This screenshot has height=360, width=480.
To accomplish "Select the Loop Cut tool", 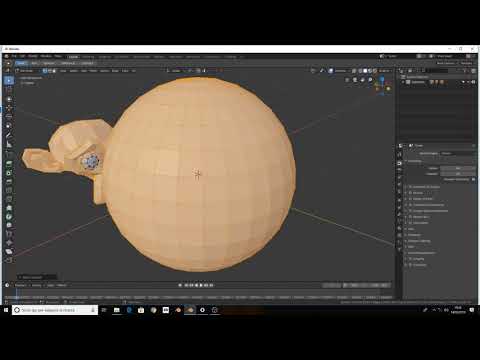I will pyautogui.click(x=9, y=190).
